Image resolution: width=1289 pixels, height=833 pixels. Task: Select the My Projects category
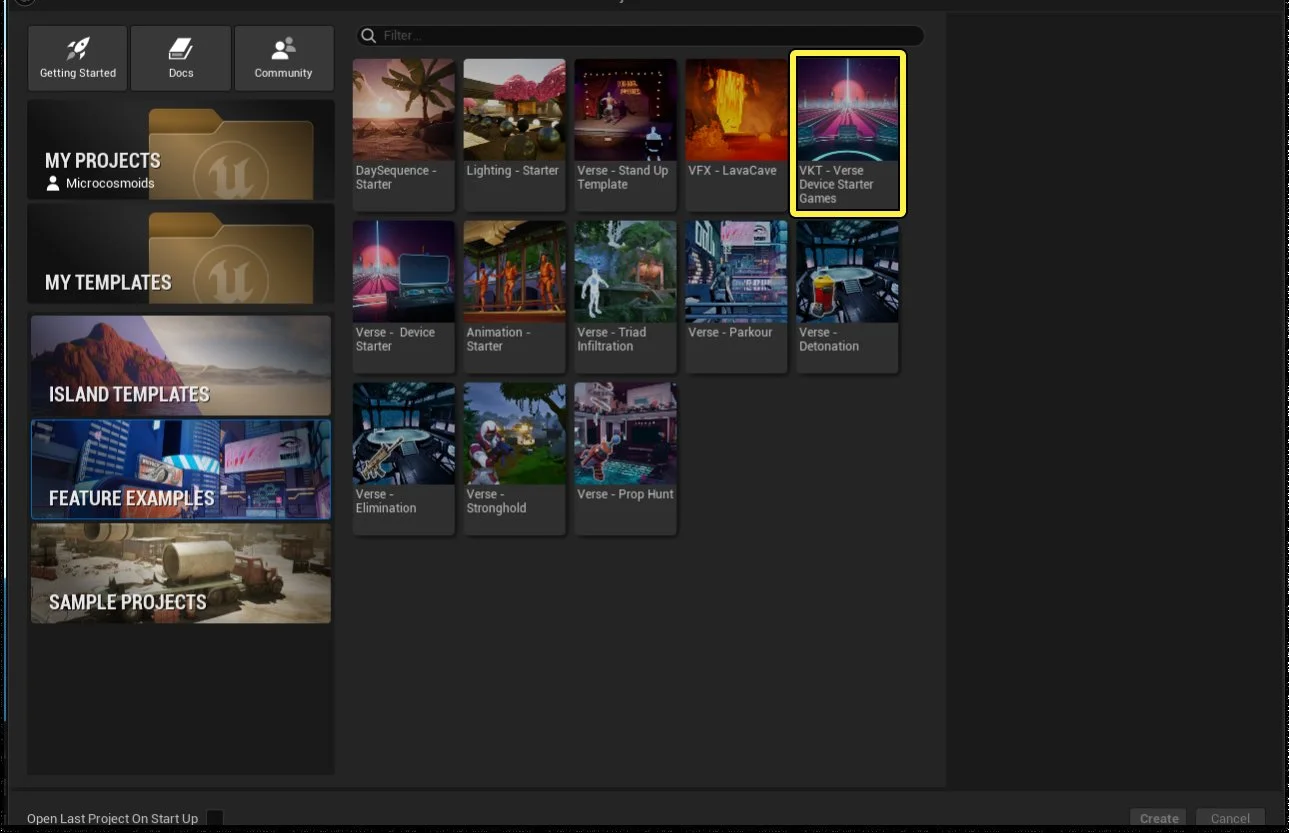pyautogui.click(x=181, y=150)
